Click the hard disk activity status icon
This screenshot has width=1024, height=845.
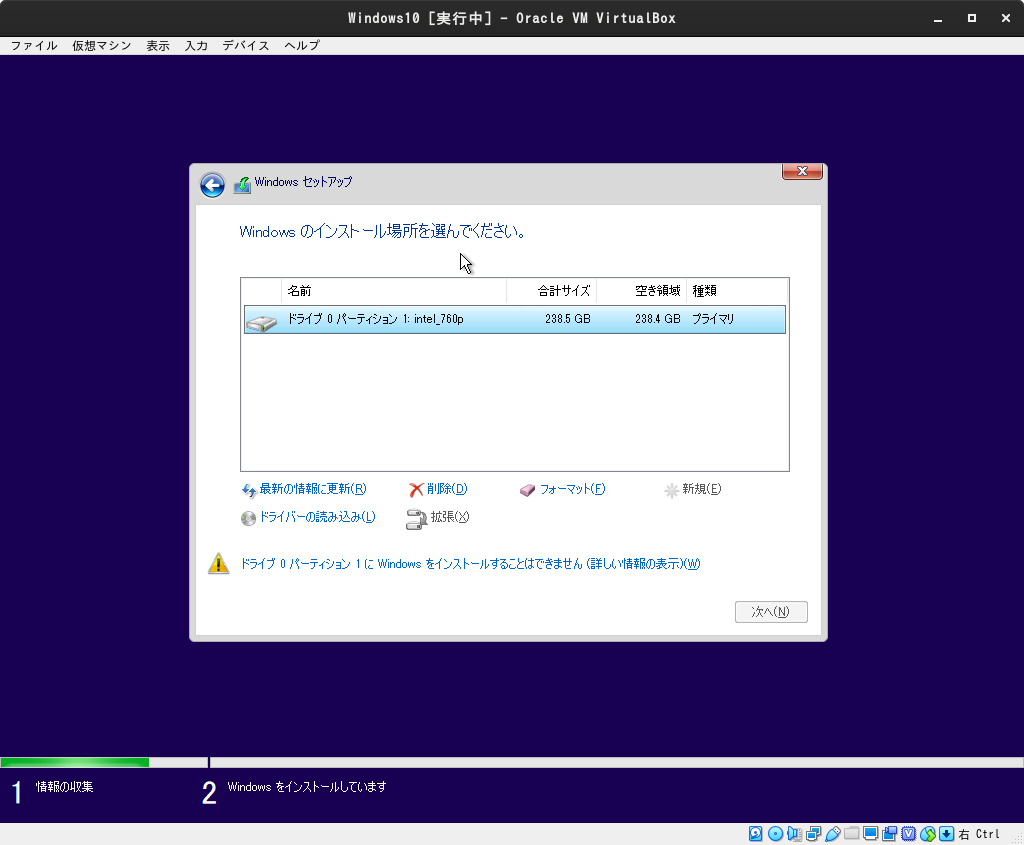click(756, 834)
